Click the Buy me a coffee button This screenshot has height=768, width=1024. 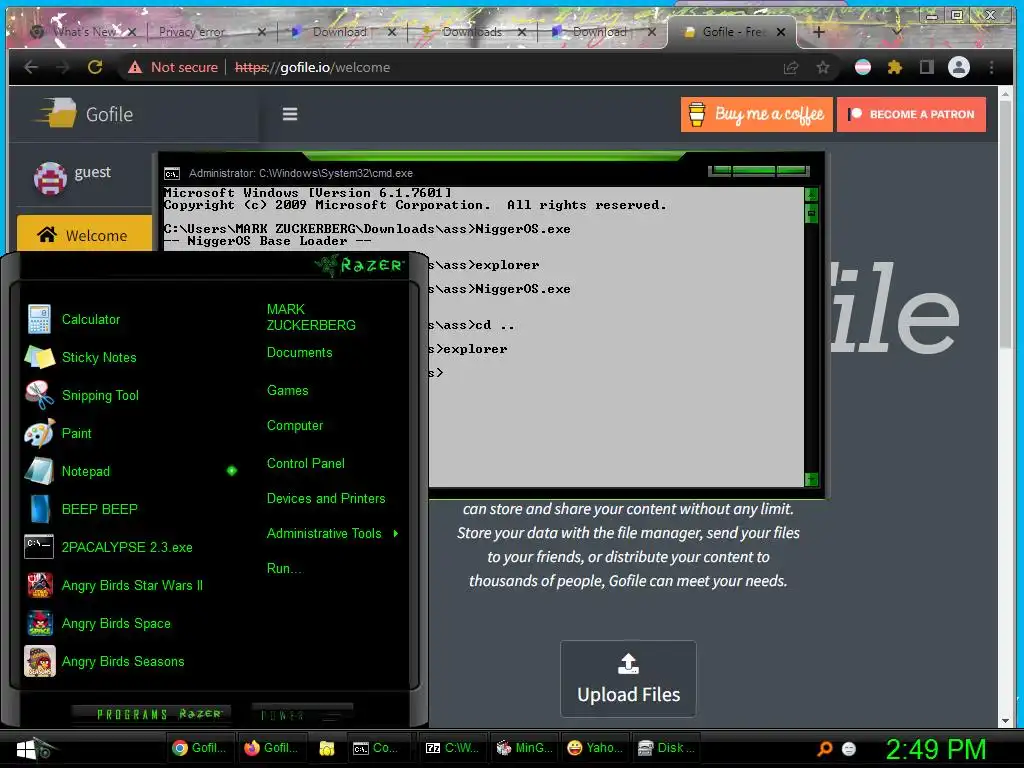click(756, 114)
